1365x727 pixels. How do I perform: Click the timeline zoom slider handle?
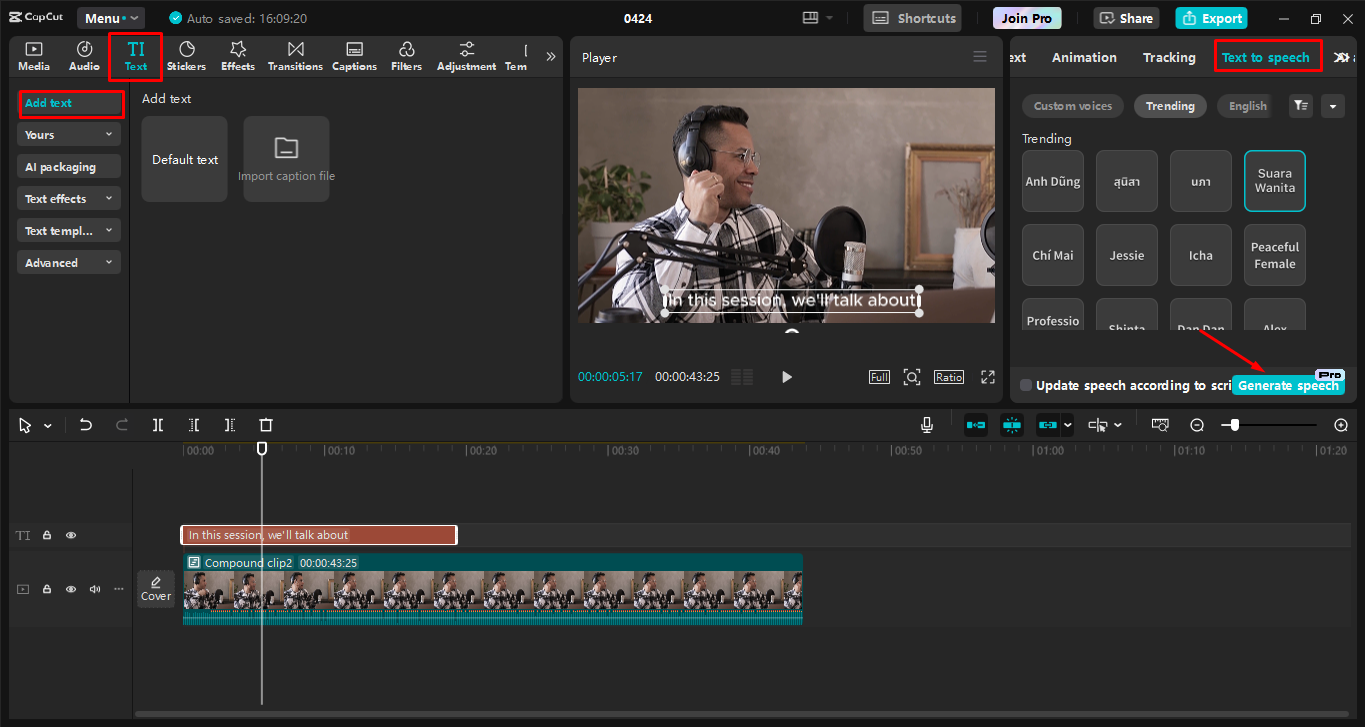click(x=1235, y=425)
